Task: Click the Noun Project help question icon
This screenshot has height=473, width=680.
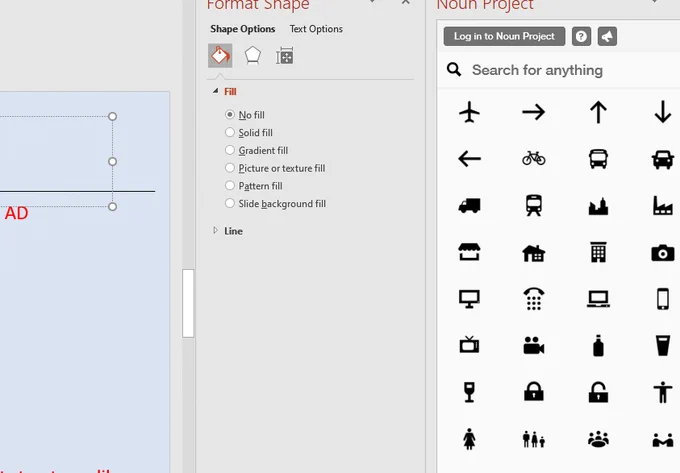Action: (x=581, y=36)
